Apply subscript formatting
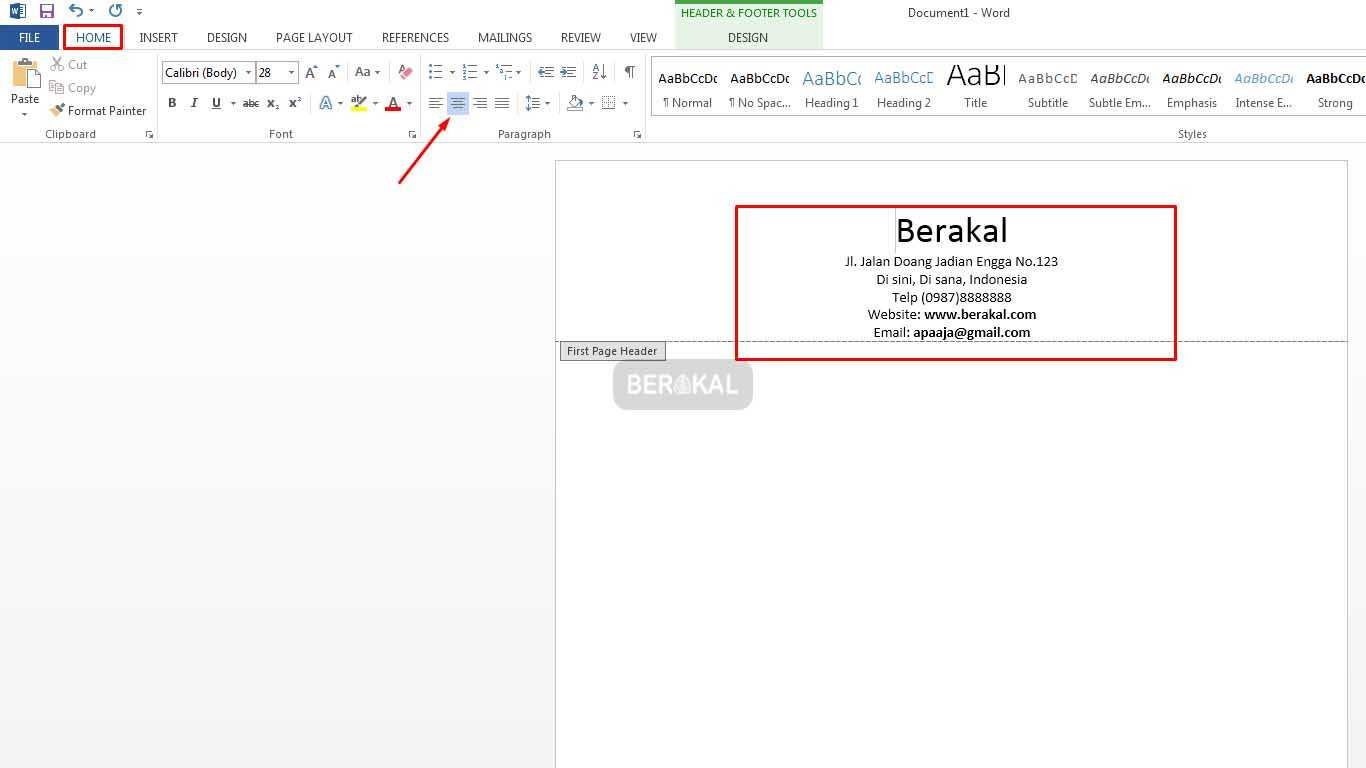 coord(273,103)
